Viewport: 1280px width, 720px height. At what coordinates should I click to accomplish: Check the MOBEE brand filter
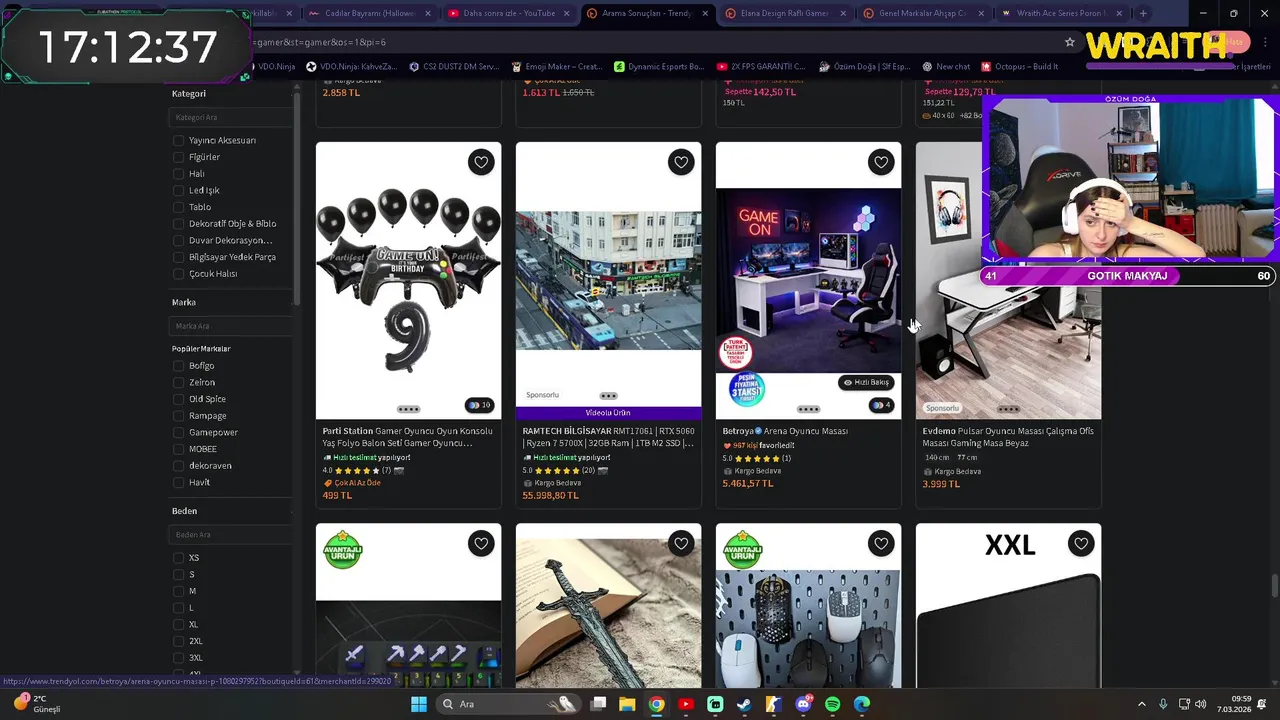pos(178,449)
